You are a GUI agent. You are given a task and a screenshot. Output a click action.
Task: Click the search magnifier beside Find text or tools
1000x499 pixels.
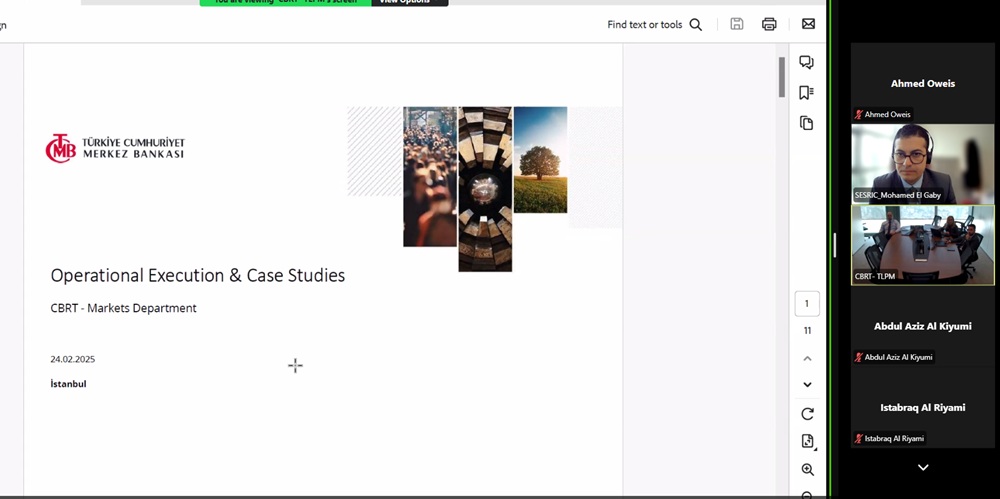pos(696,25)
